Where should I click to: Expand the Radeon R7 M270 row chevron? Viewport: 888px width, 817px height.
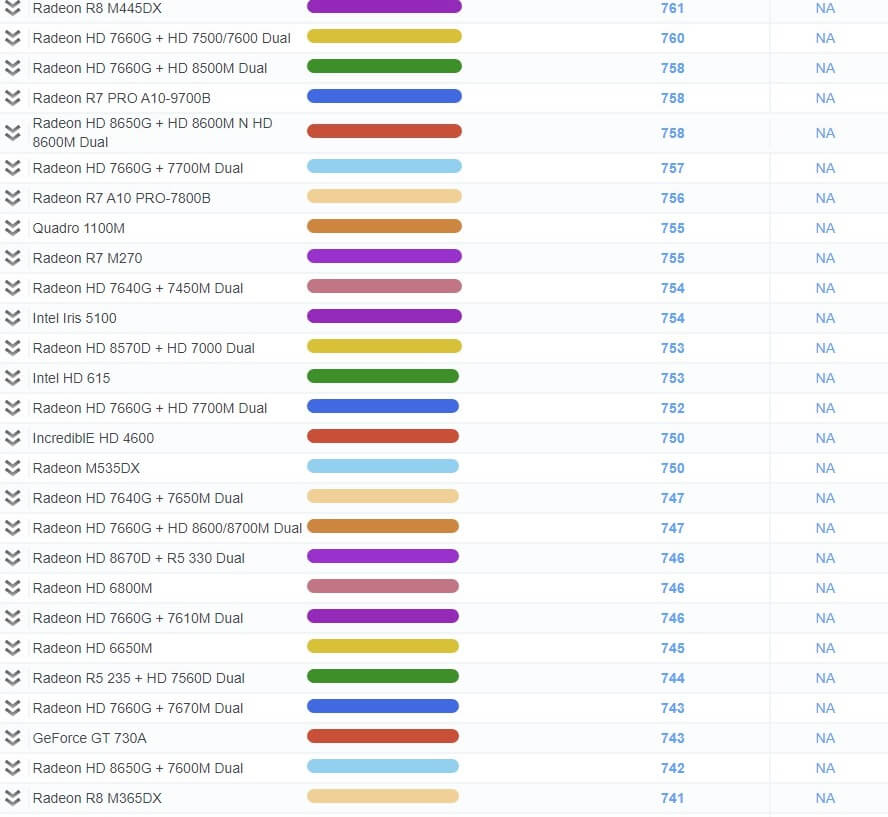tap(12, 258)
